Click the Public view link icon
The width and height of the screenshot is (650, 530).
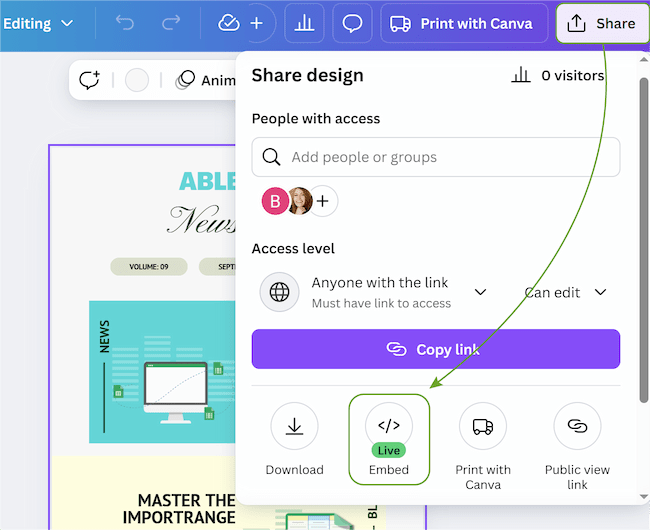(x=577, y=426)
